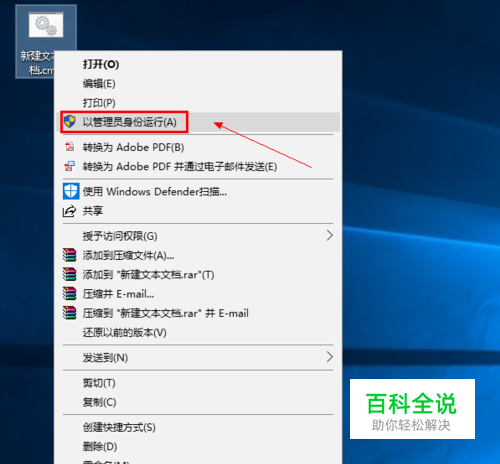The width and height of the screenshot is (500, 464).
Task: Choose 编辑(E) from the context menu
Action: click(198, 84)
